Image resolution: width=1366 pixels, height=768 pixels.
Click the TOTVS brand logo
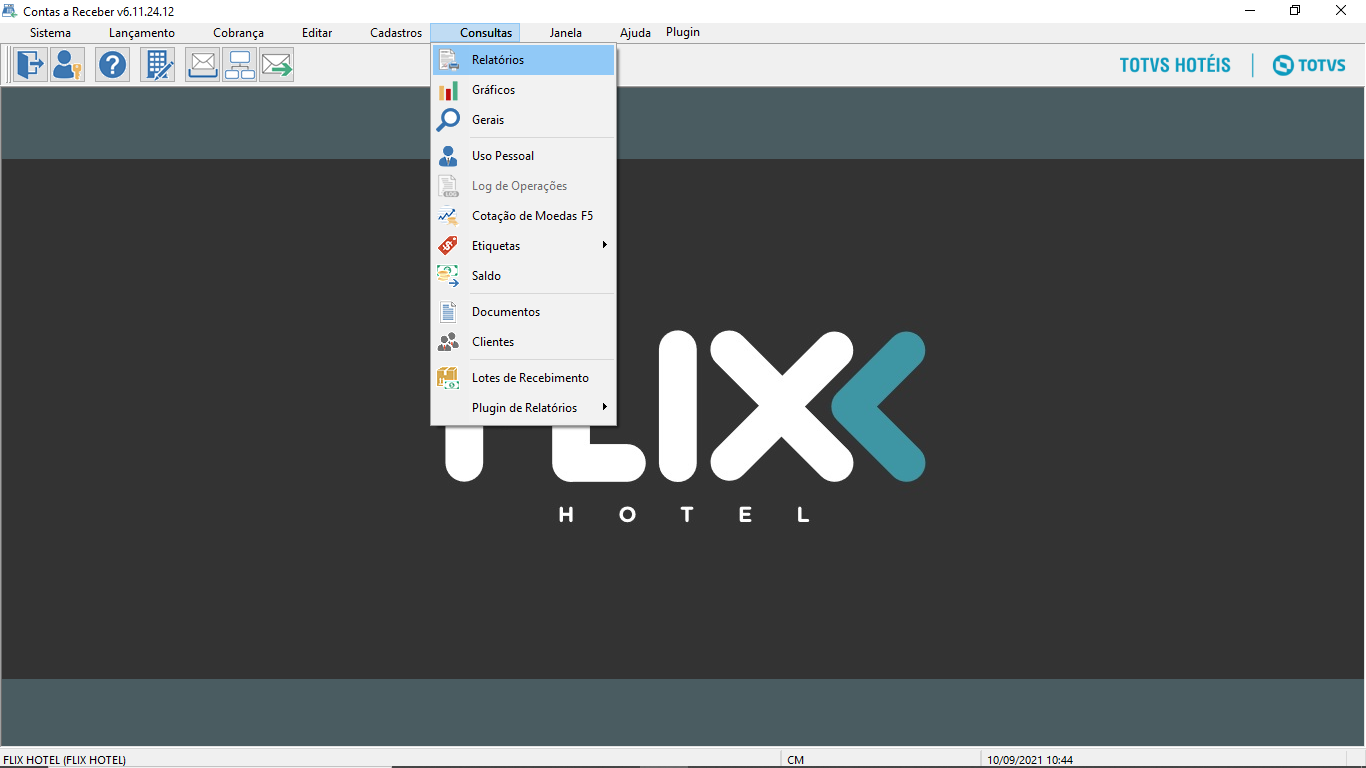pyautogui.click(x=1309, y=66)
